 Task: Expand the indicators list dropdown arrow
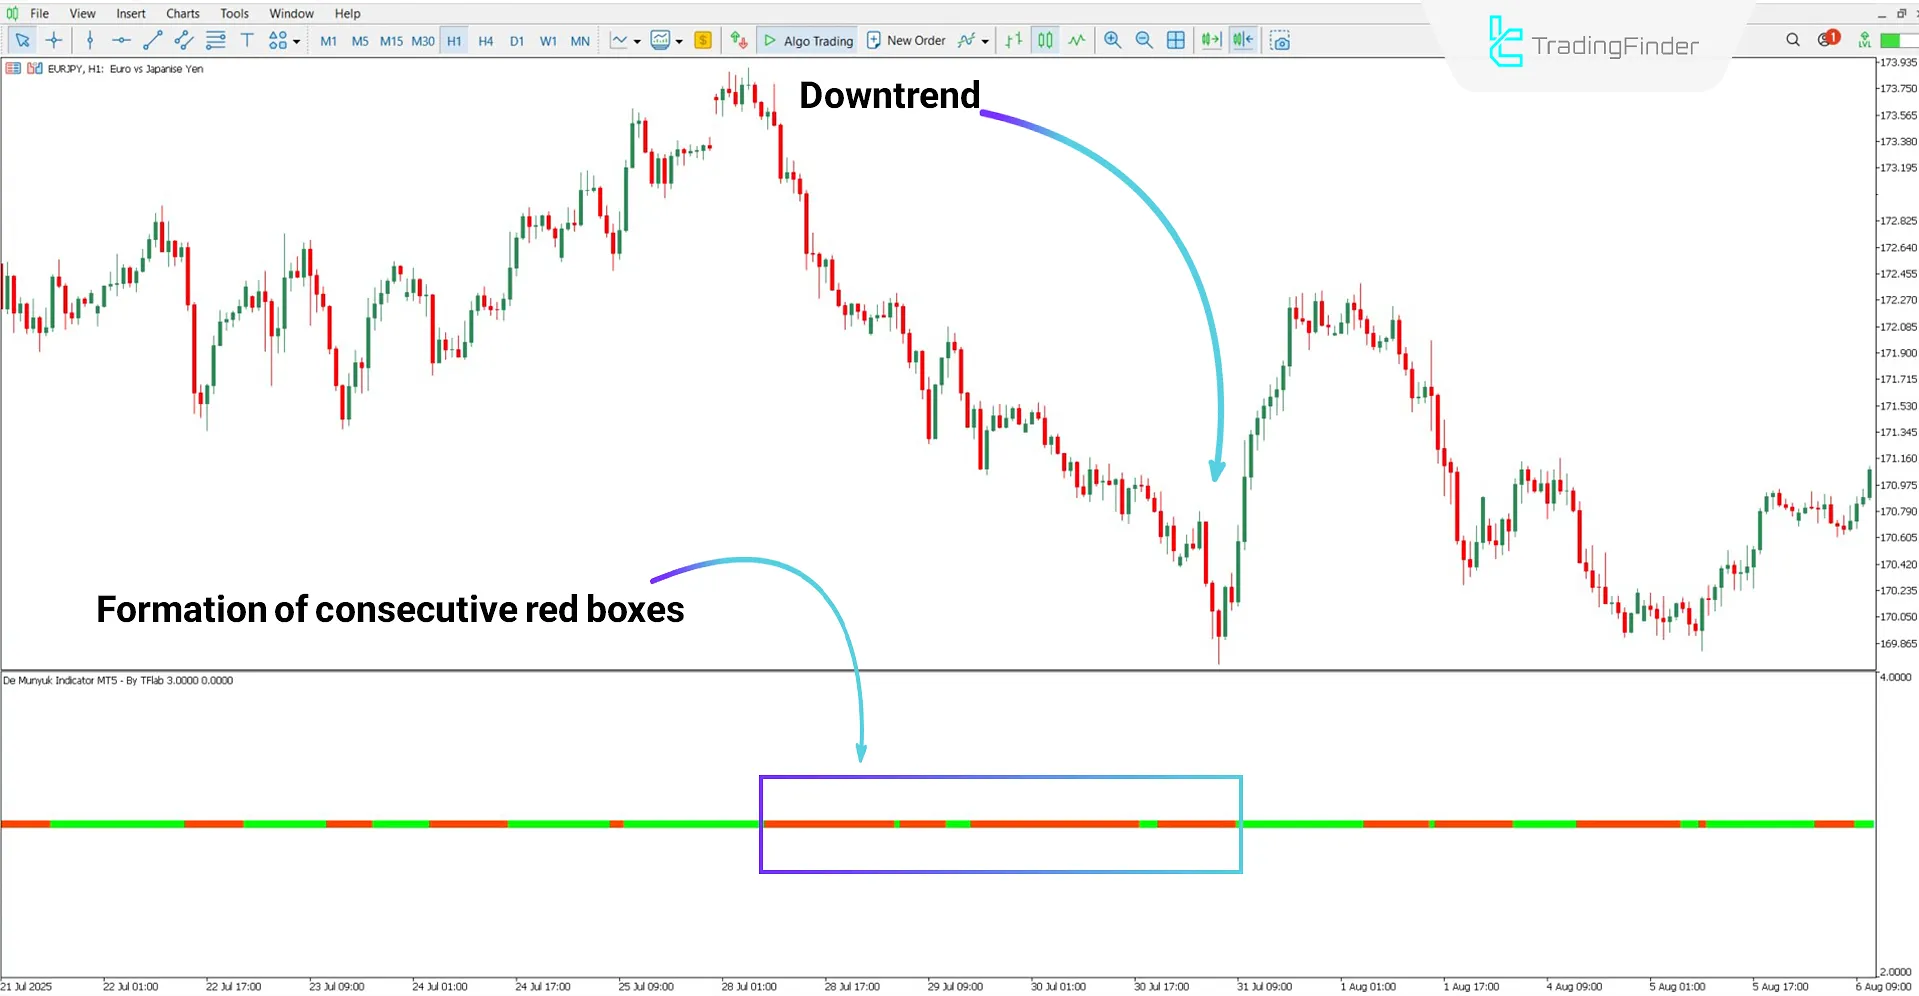click(x=985, y=41)
